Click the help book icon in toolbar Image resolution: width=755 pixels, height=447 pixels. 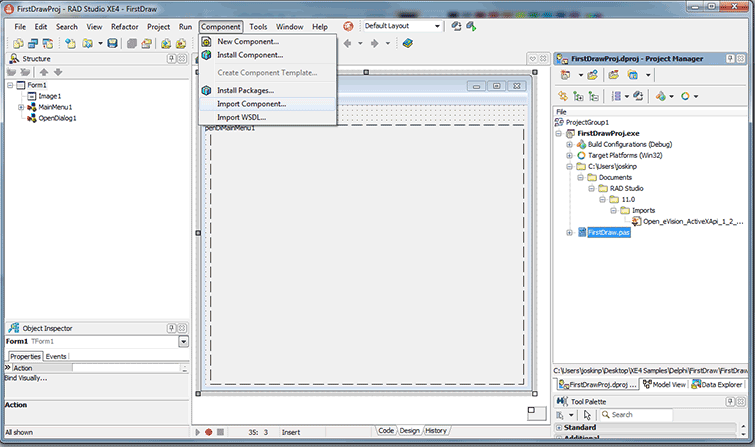point(408,44)
